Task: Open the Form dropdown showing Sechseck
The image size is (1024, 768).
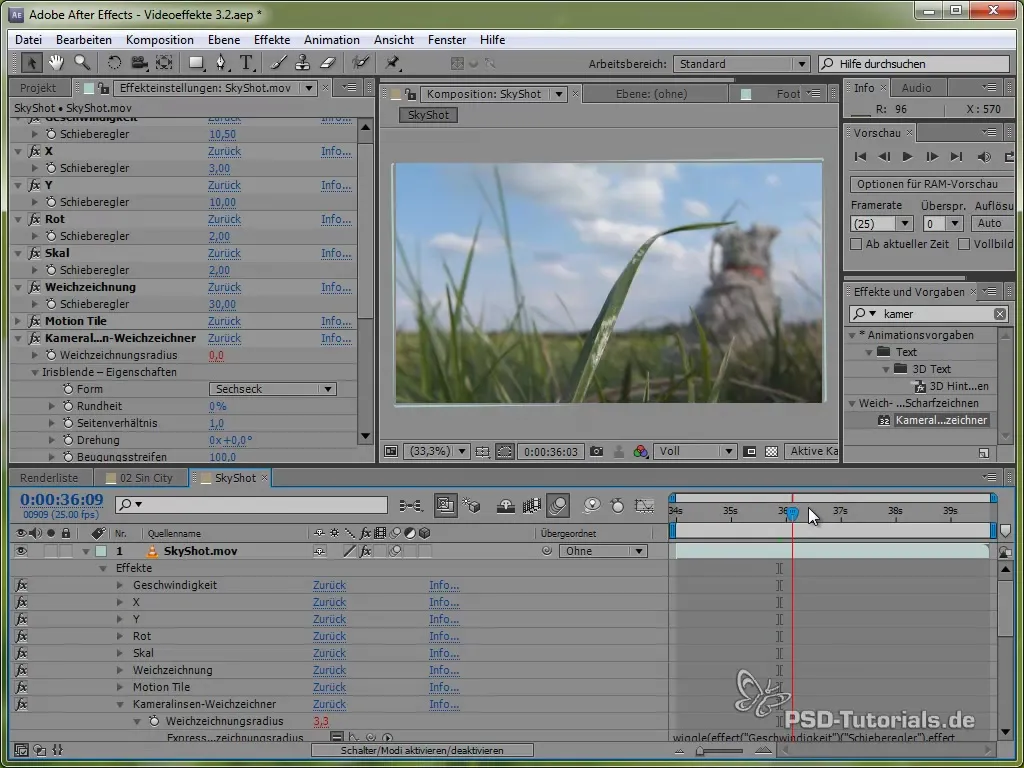Action: point(272,389)
